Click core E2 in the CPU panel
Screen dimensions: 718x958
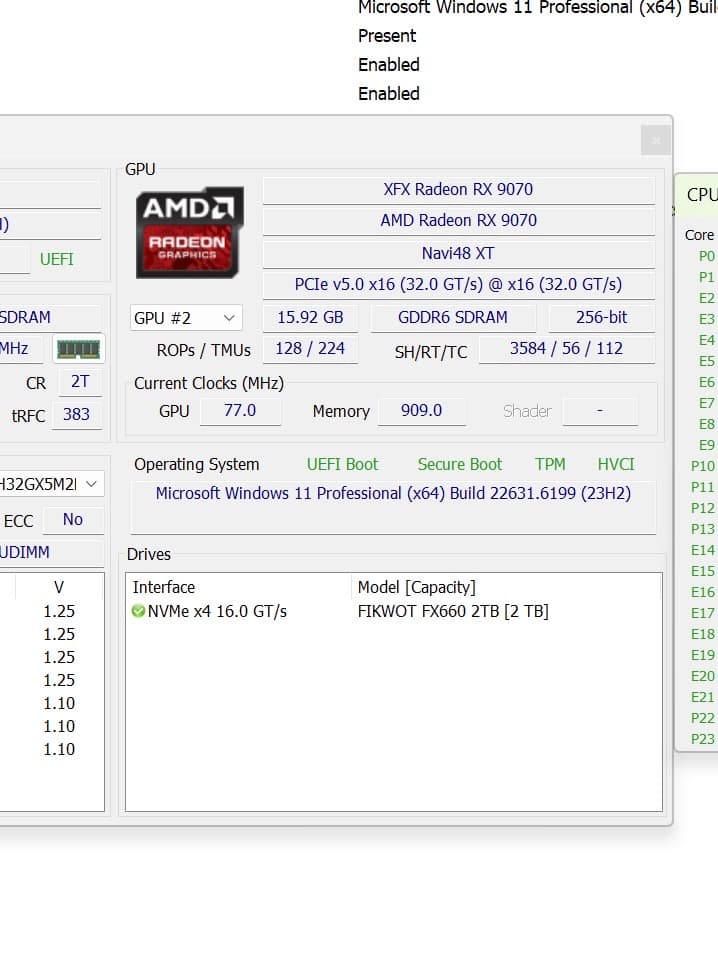click(x=706, y=298)
